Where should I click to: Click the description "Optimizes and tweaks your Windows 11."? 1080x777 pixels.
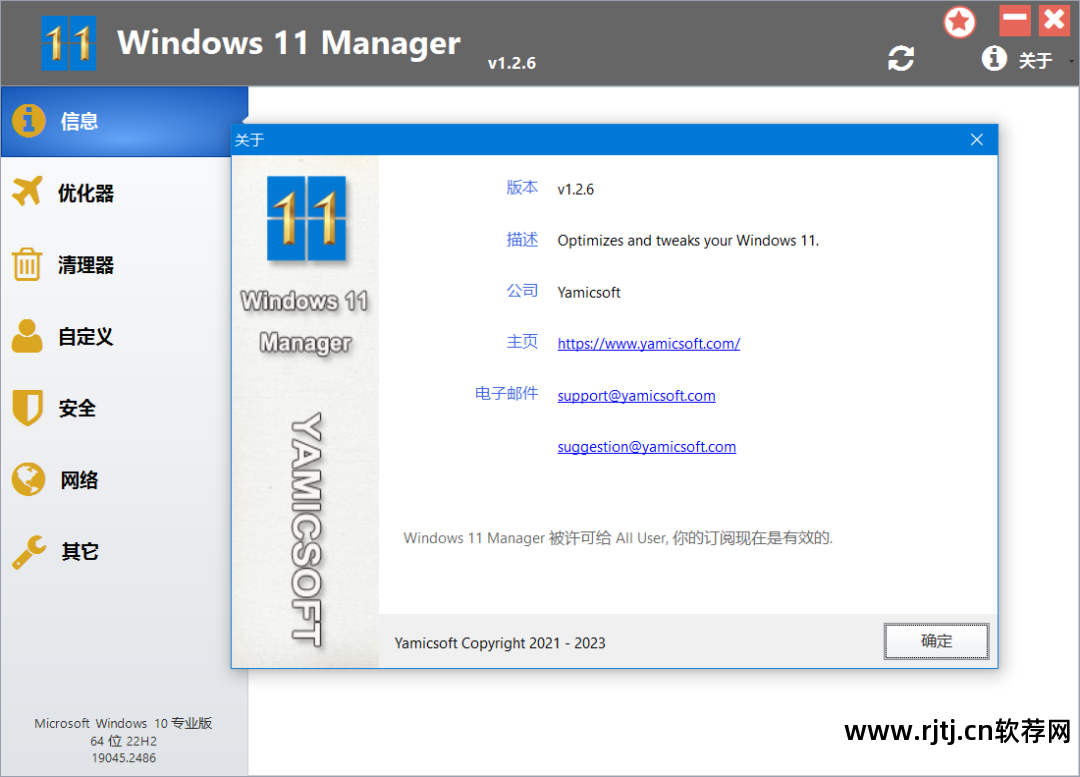688,240
